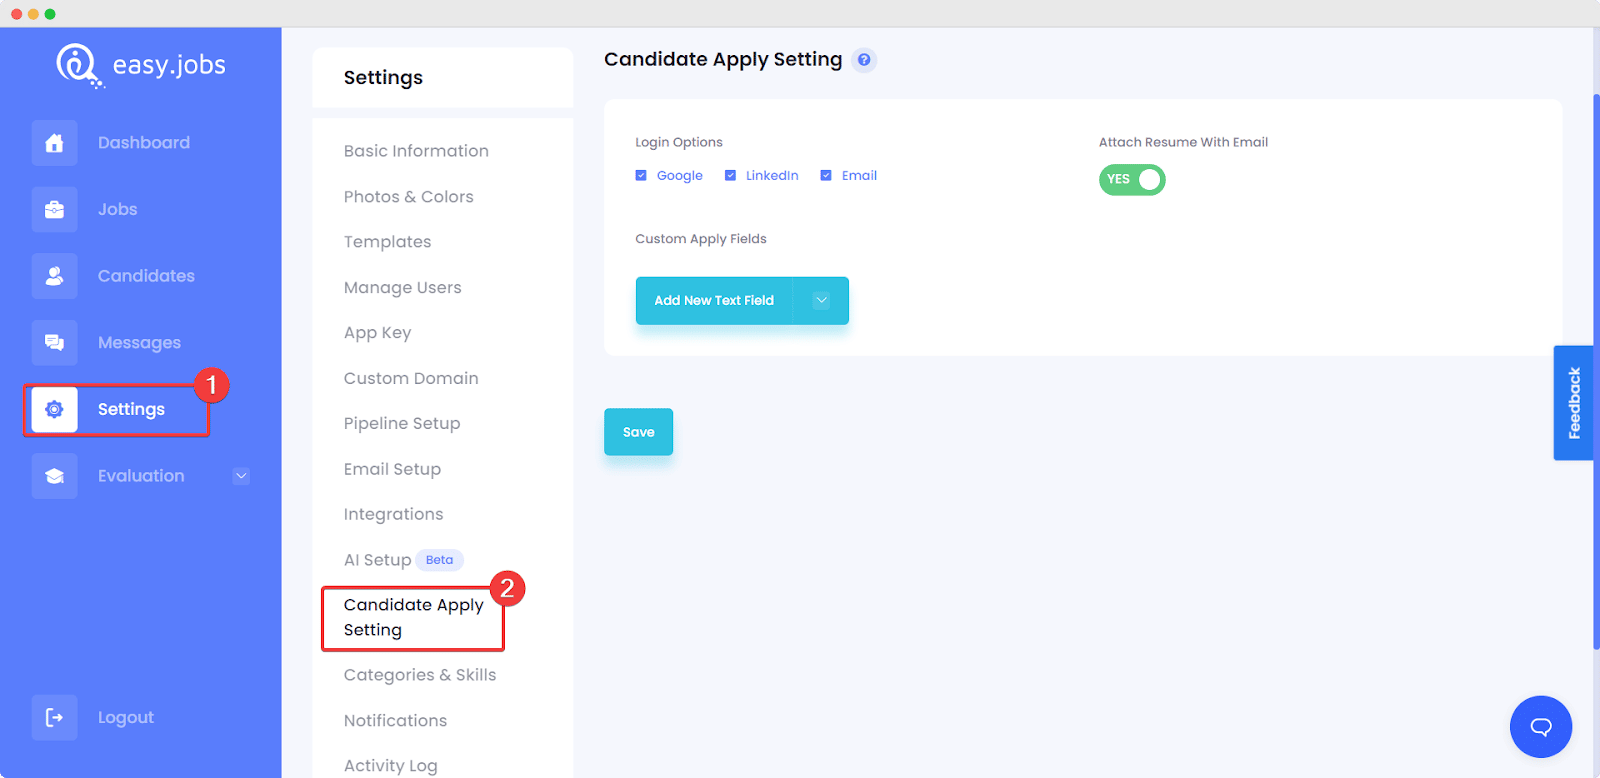The height and width of the screenshot is (778, 1600).
Task: Click the Dashboard home icon
Action: [54, 143]
